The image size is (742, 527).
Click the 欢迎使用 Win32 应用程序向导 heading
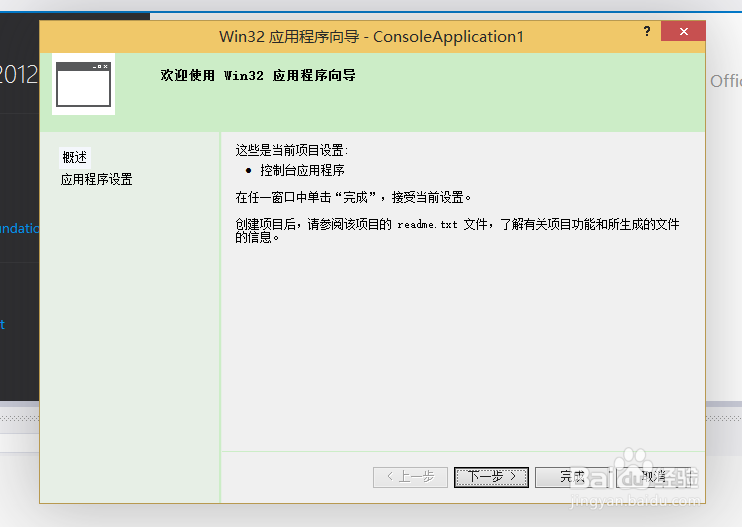click(x=258, y=75)
